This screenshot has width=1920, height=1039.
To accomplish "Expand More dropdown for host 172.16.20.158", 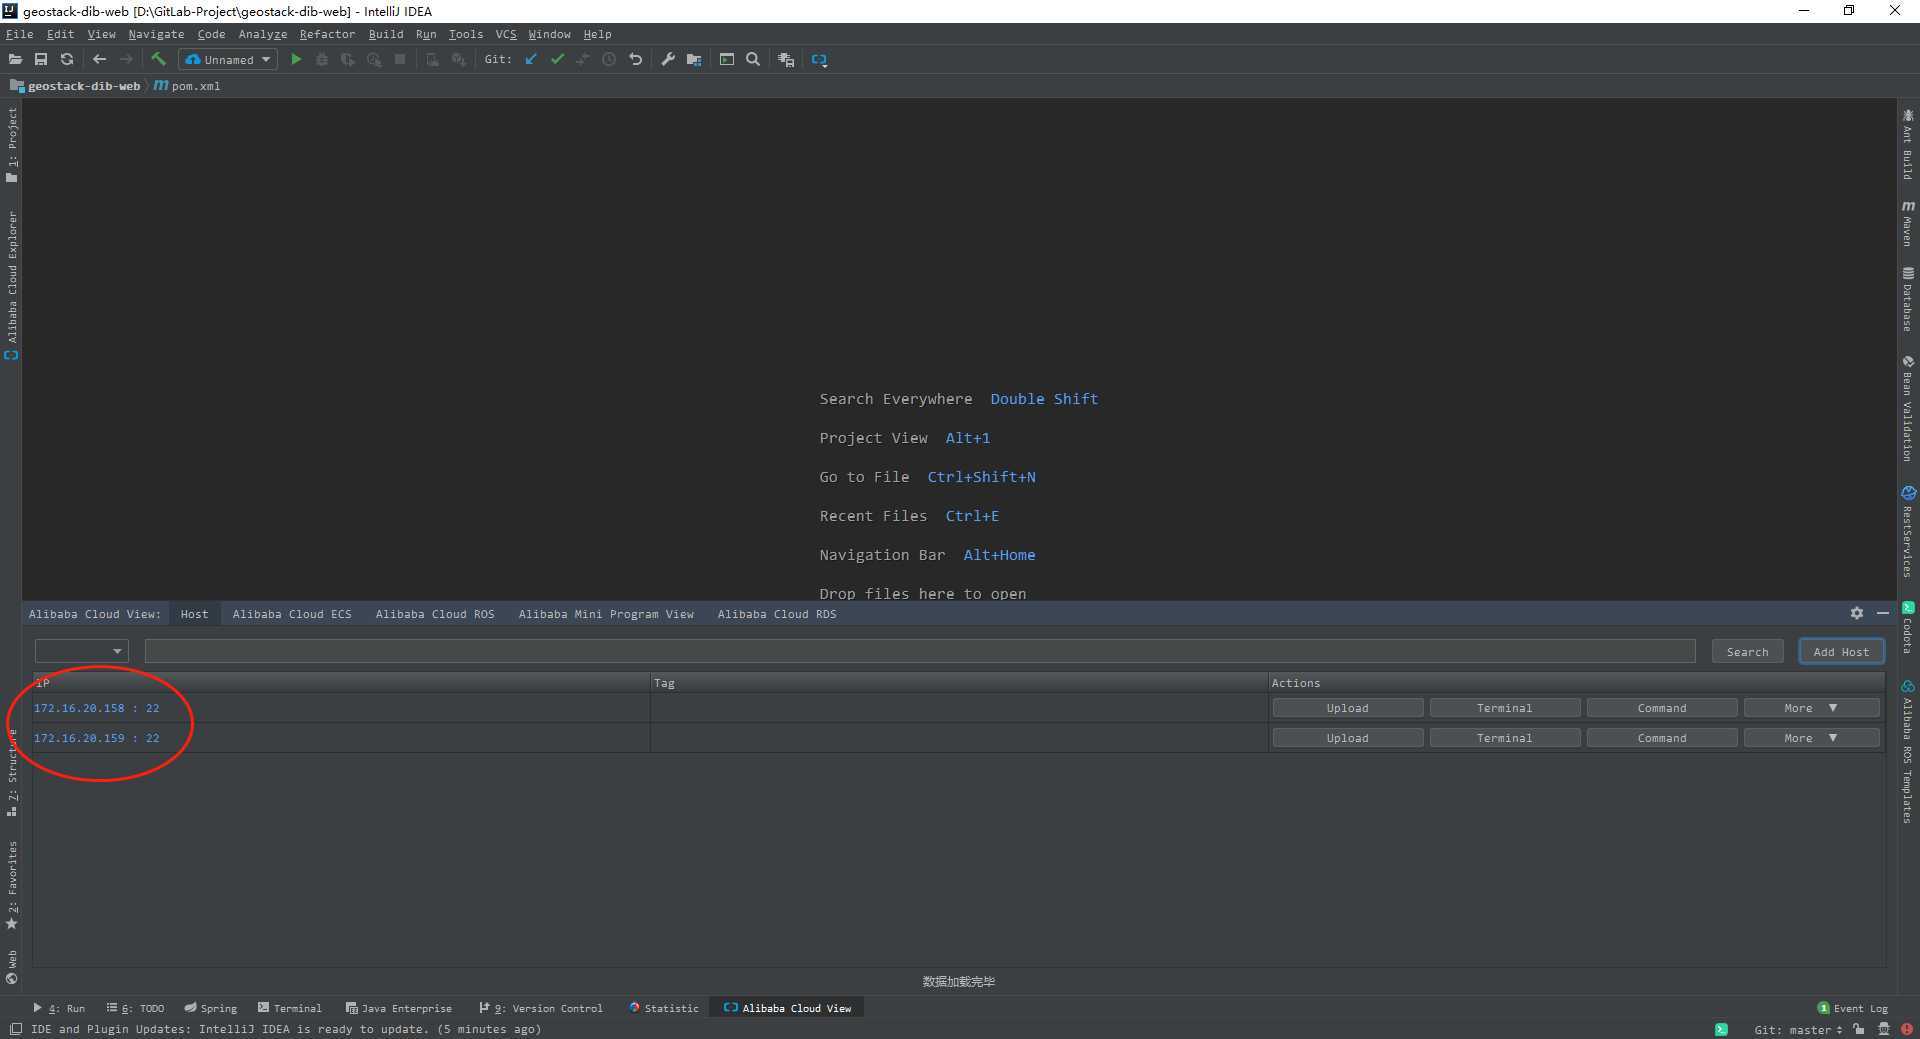I will coord(1811,708).
